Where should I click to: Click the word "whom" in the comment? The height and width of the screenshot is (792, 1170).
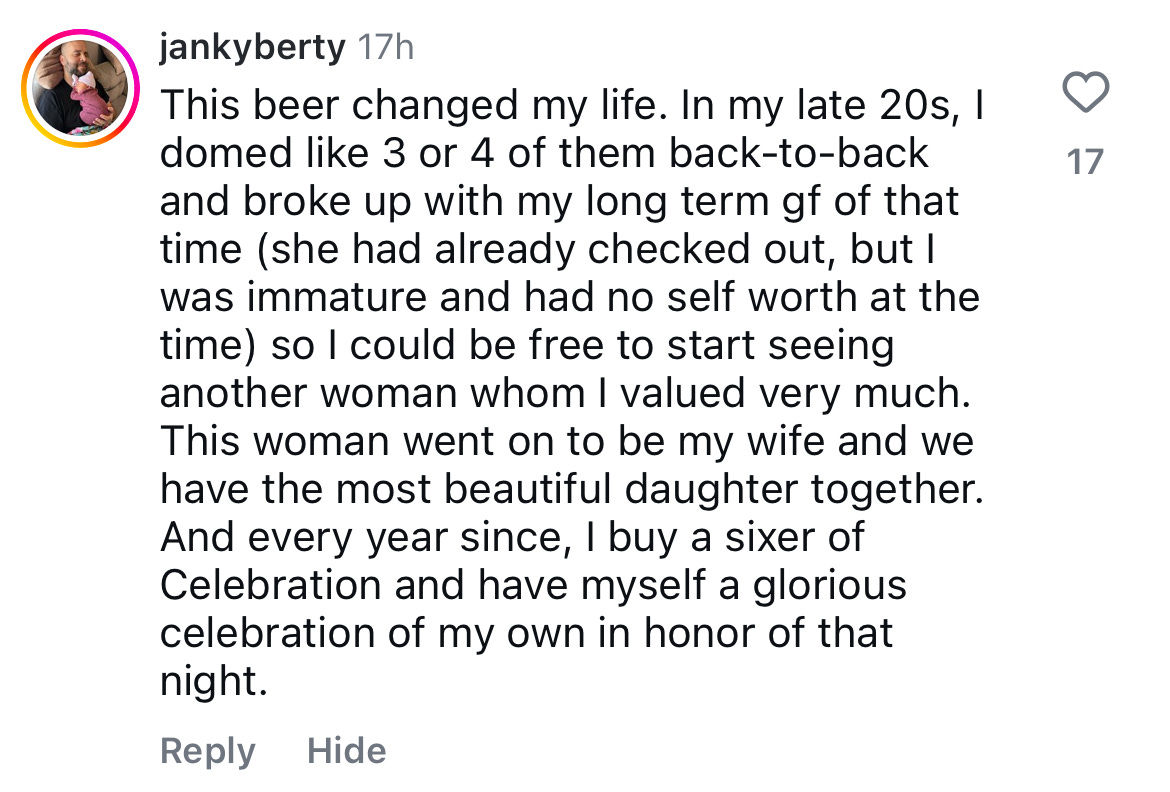(x=527, y=393)
